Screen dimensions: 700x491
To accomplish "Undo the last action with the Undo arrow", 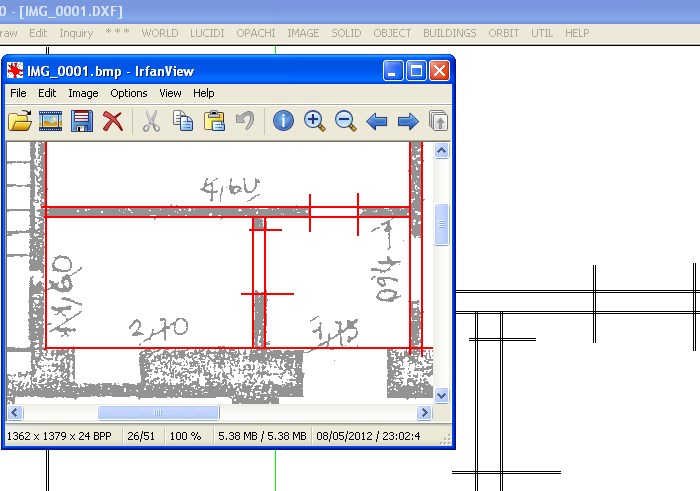I will pyautogui.click(x=245, y=121).
